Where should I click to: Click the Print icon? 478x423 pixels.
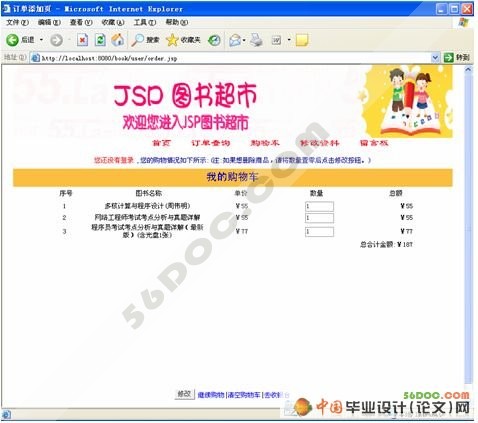[256, 40]
